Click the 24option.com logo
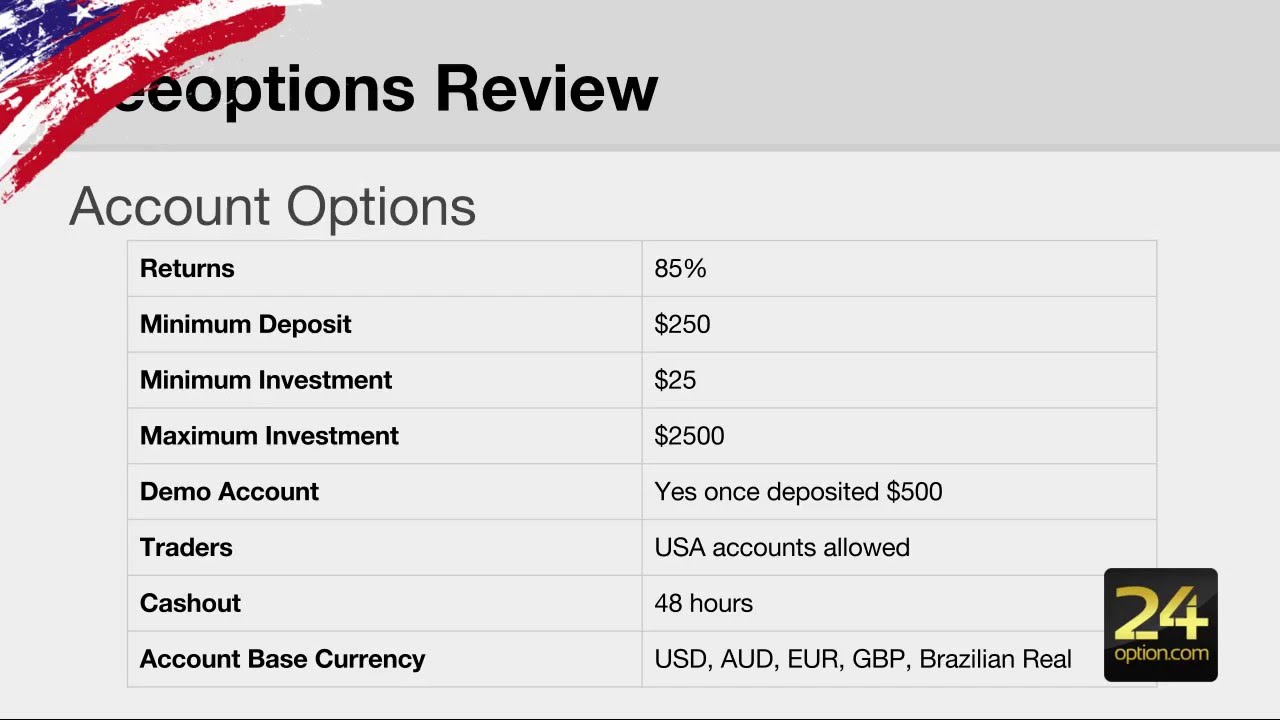This screenshot has height=720, width=1280. click(x=1160, y=625)
